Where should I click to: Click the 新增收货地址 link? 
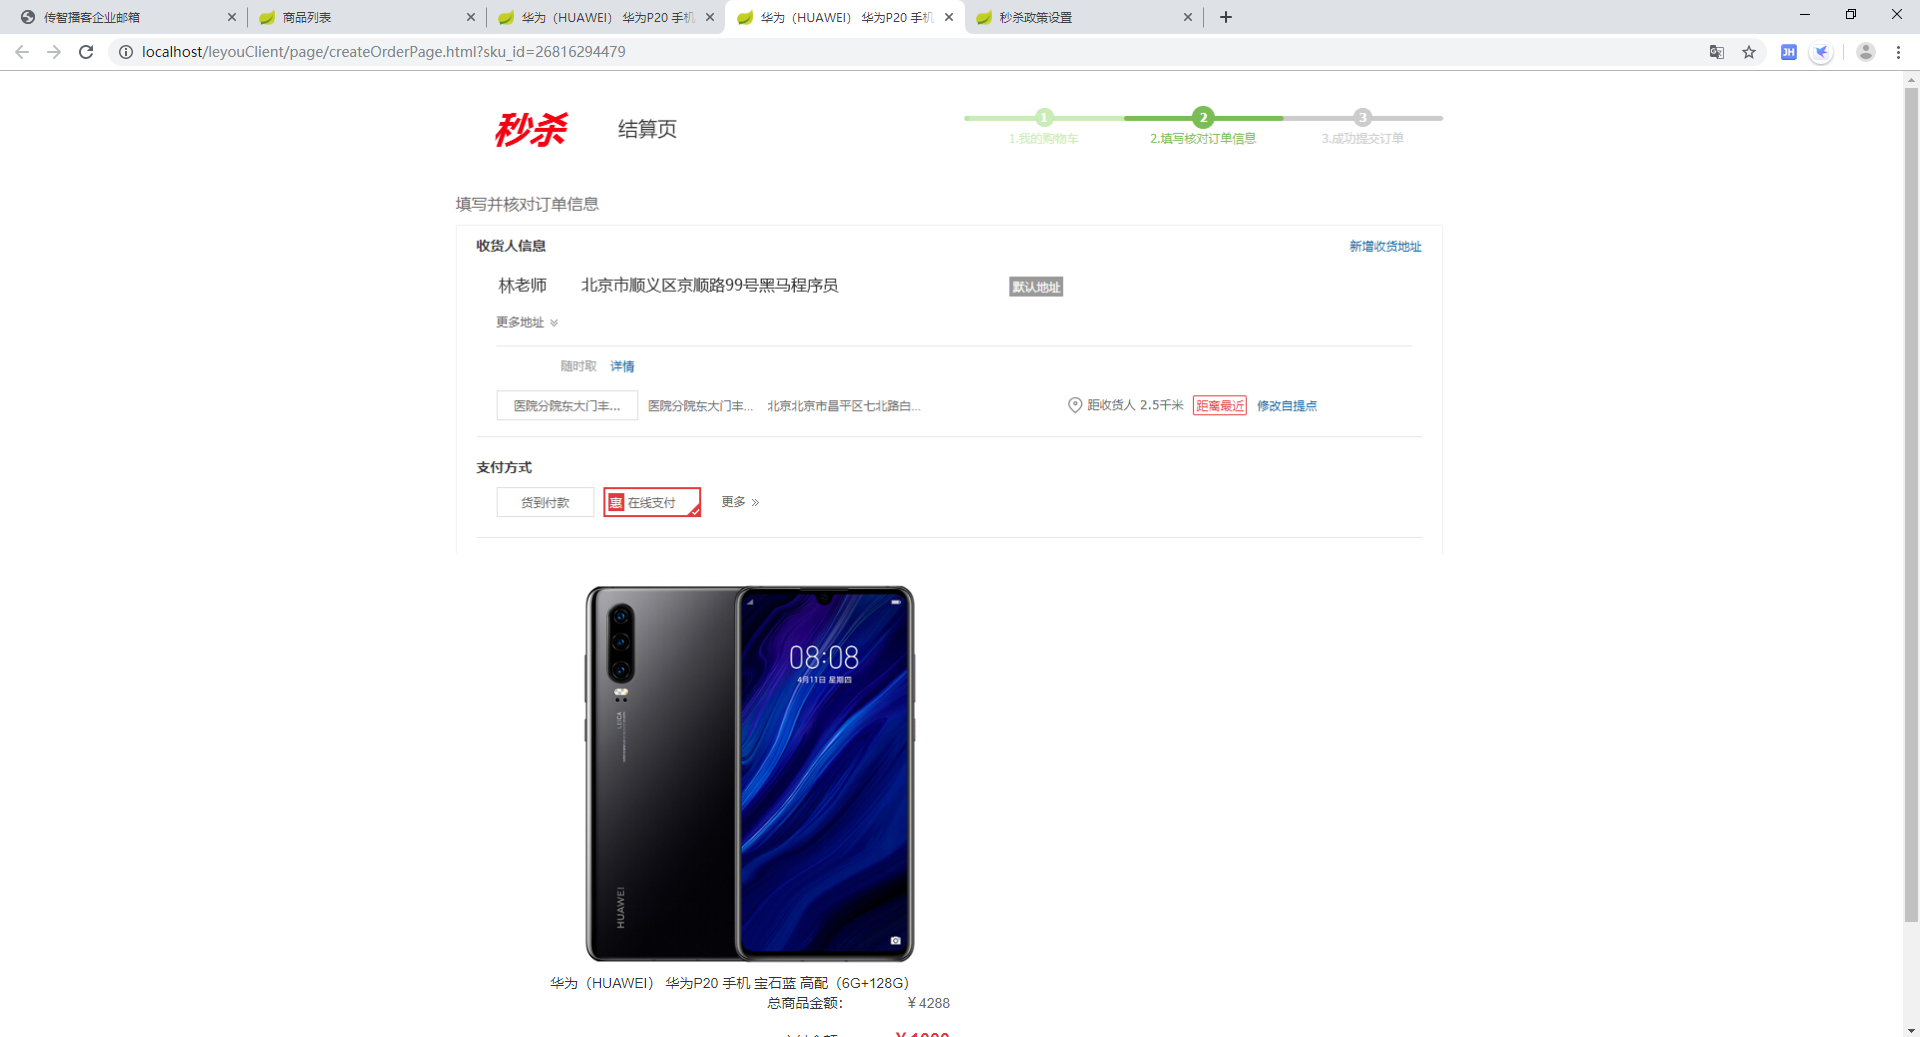coord(1385,246)
